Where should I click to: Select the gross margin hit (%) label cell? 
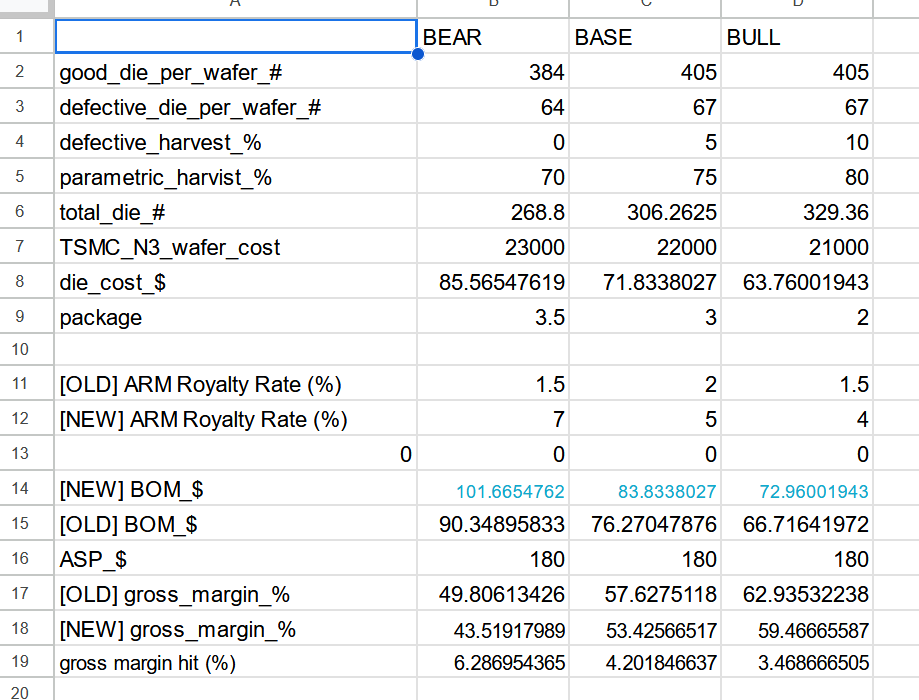[x=236, y=662]
